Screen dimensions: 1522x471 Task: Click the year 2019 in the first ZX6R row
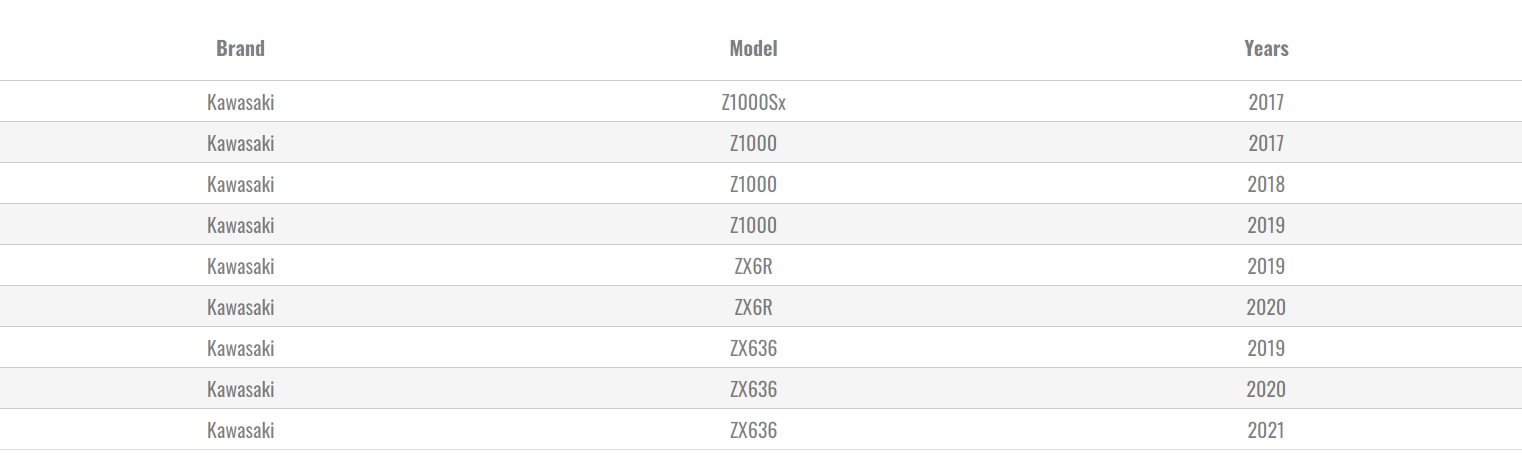[1266, 266]
